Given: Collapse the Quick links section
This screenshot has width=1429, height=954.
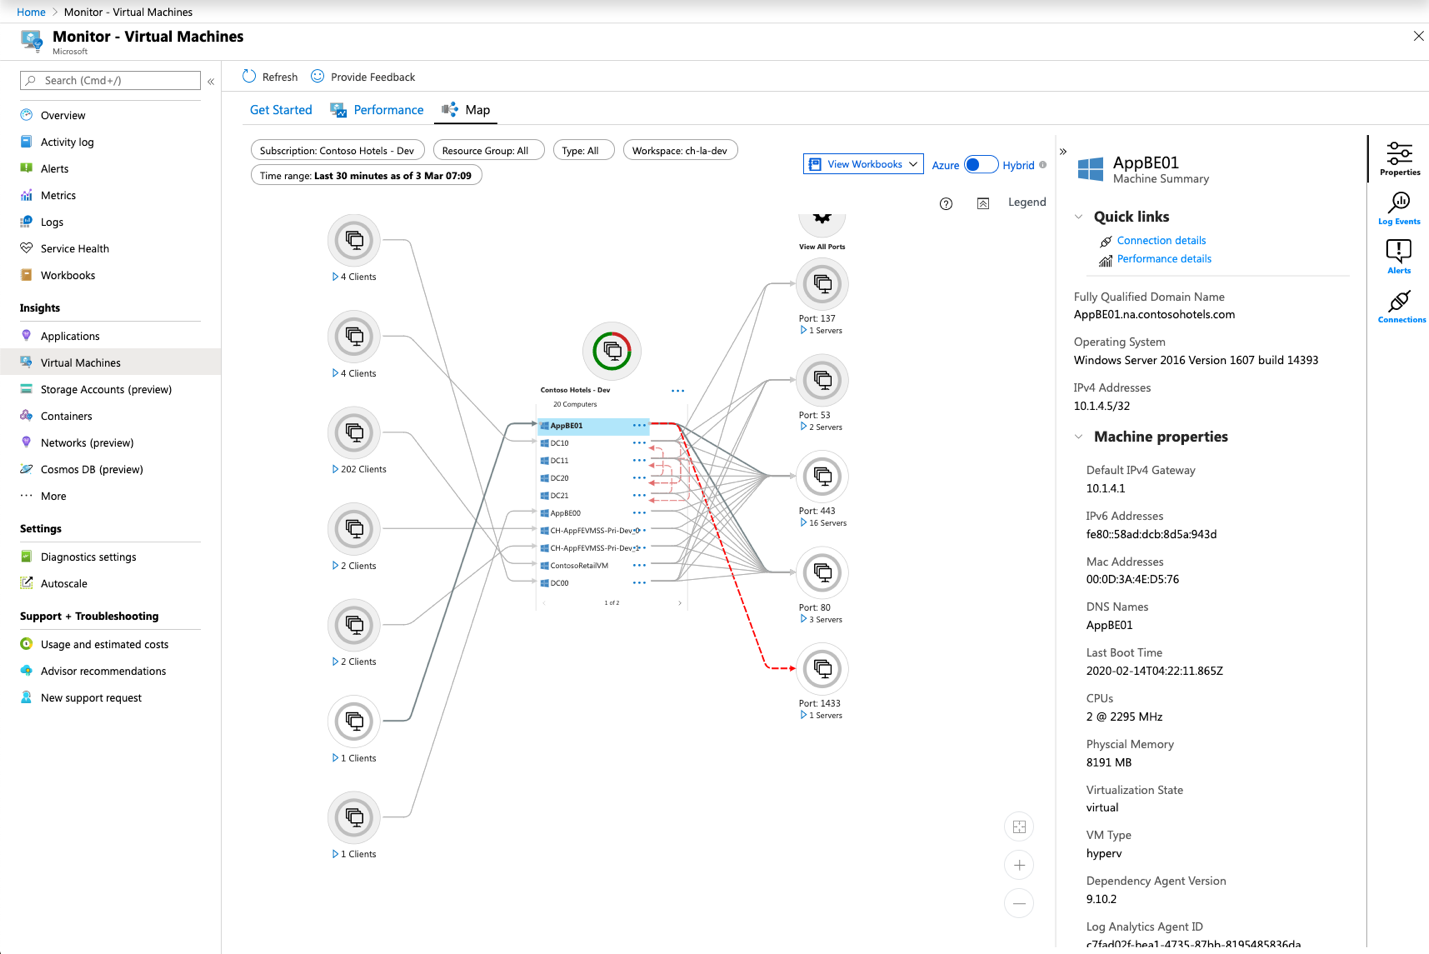Looking at the screenshot, I should click(x=1079, y=217).
